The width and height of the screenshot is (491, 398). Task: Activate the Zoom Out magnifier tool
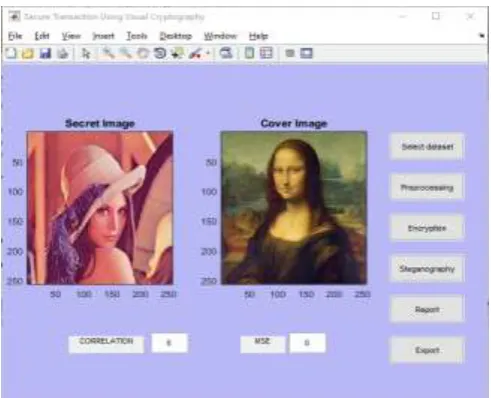tap(125, 53)
